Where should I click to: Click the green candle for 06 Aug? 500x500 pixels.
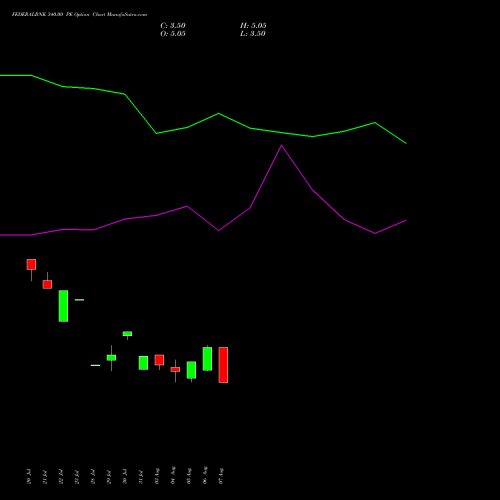pyautogui.click(x=207, y=359)
